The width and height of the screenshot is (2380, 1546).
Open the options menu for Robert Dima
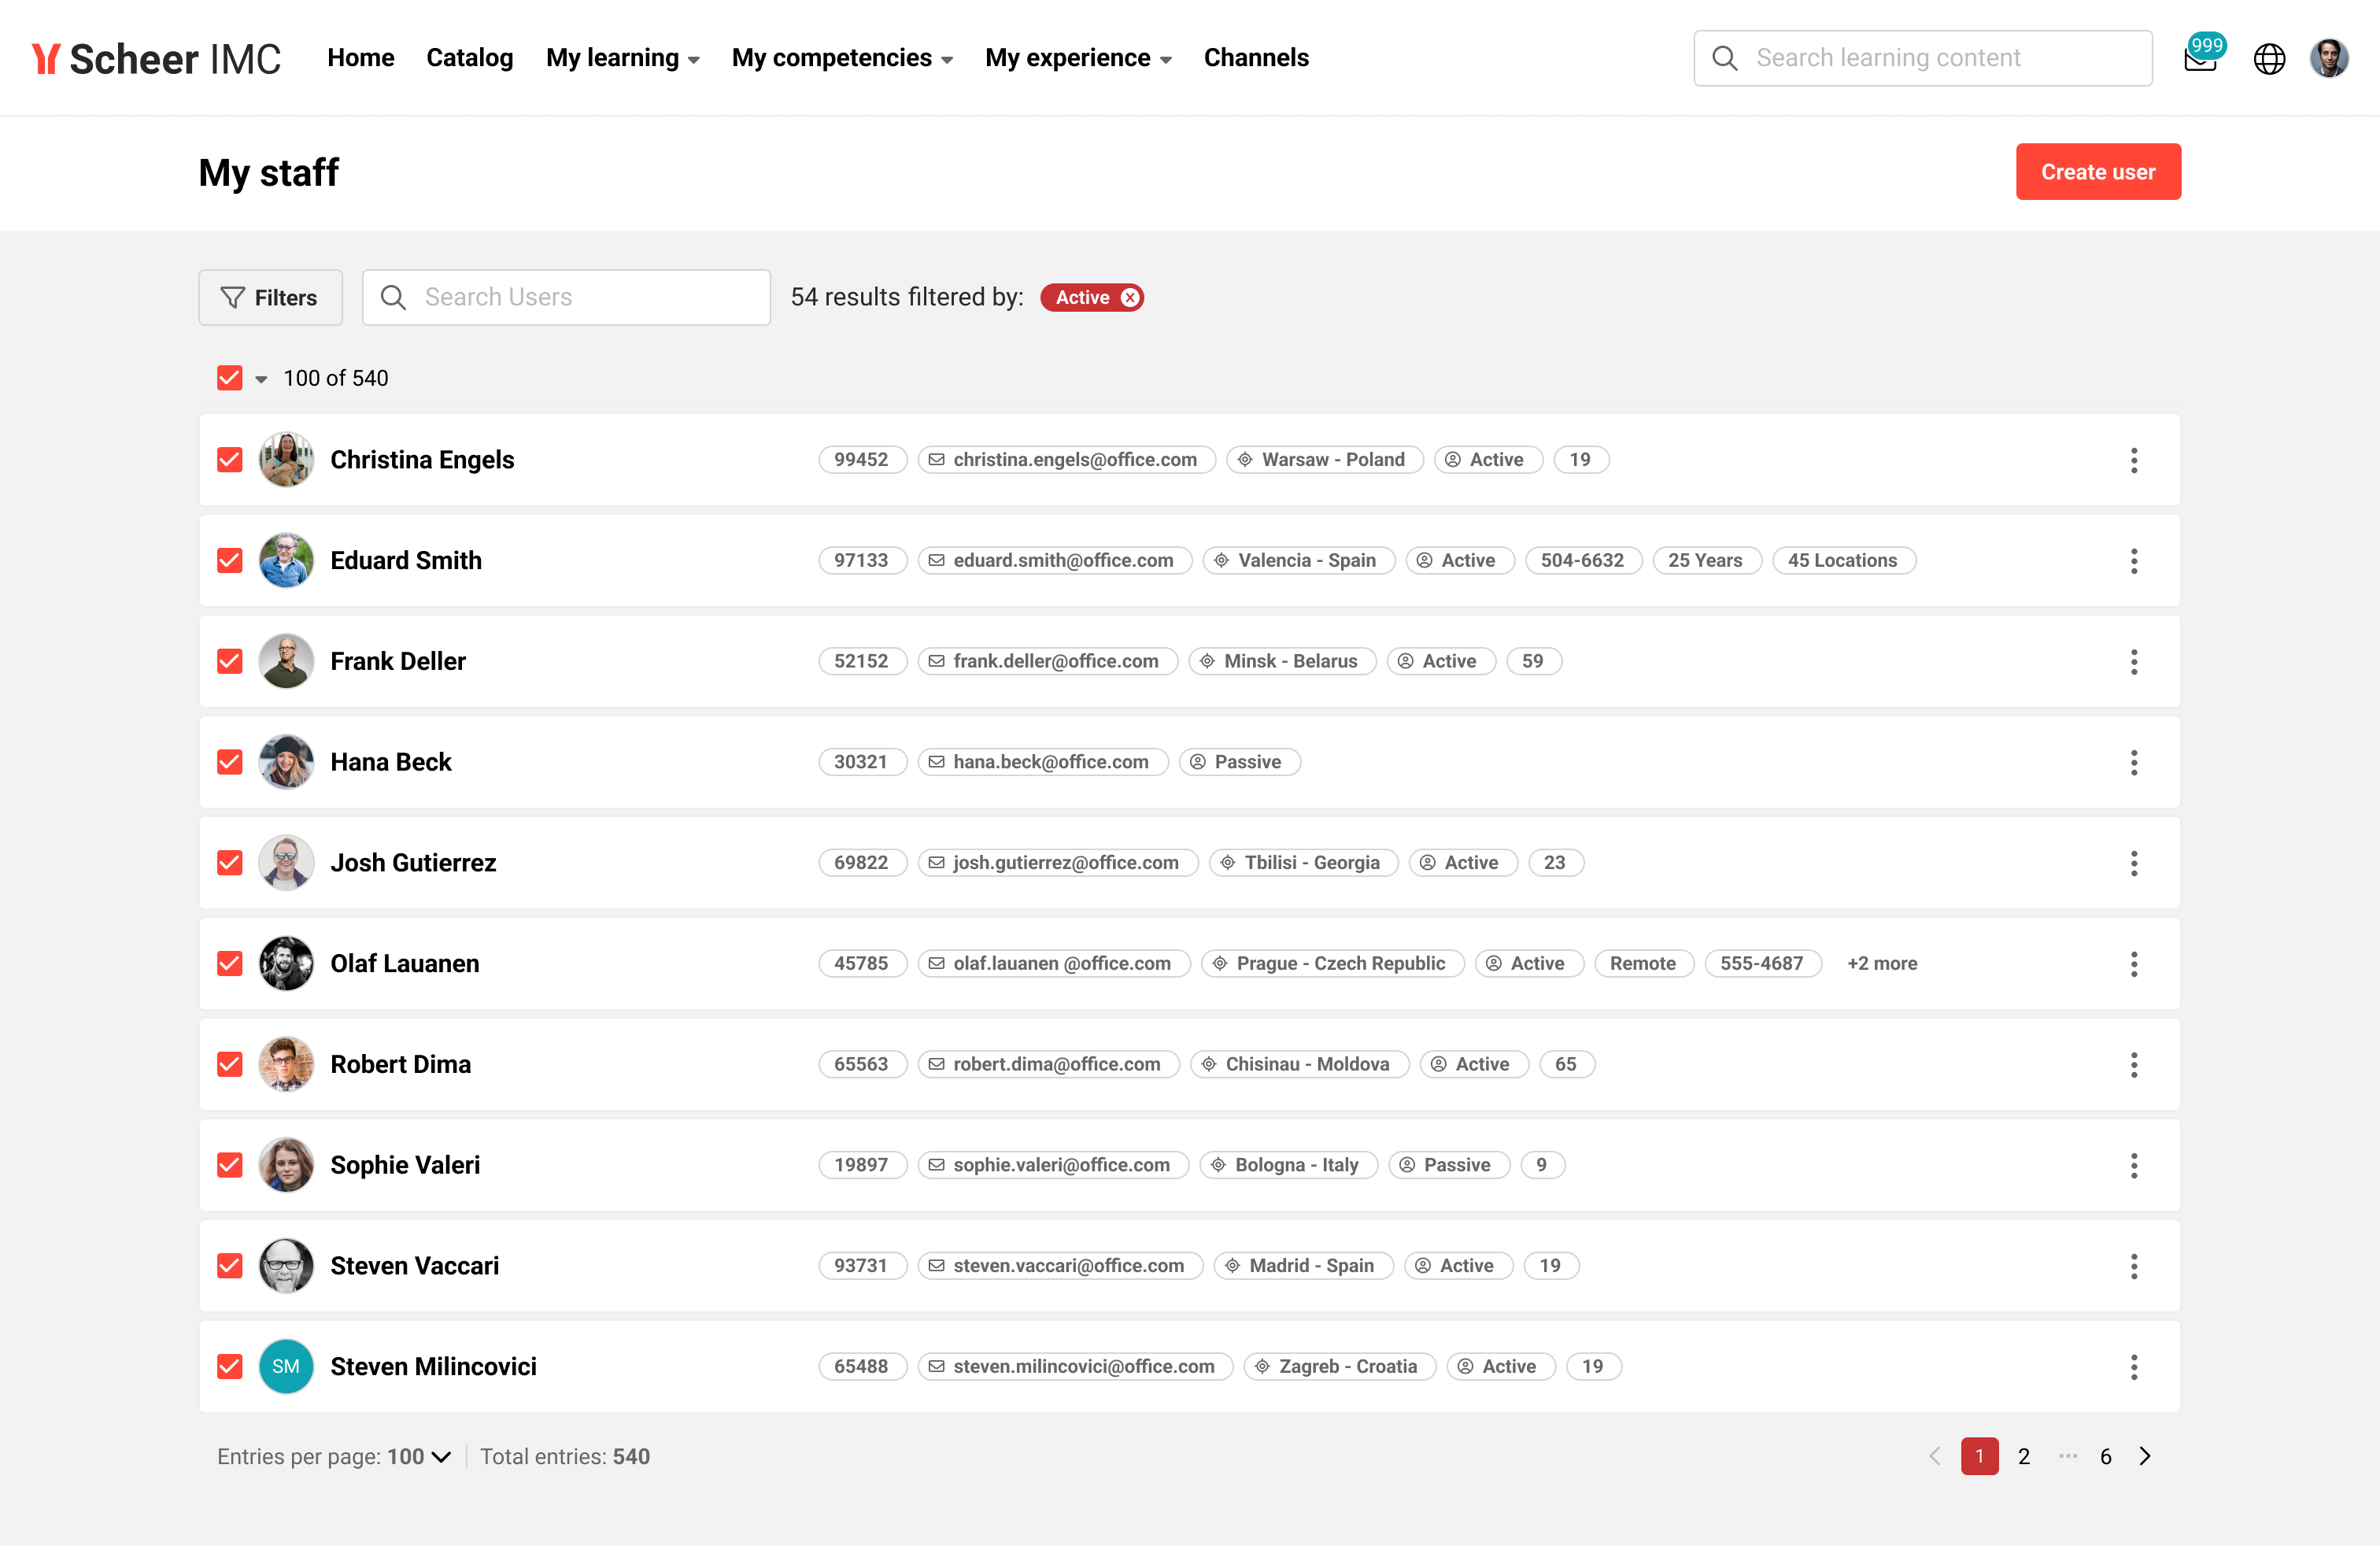click(x=2134, y=1065)
